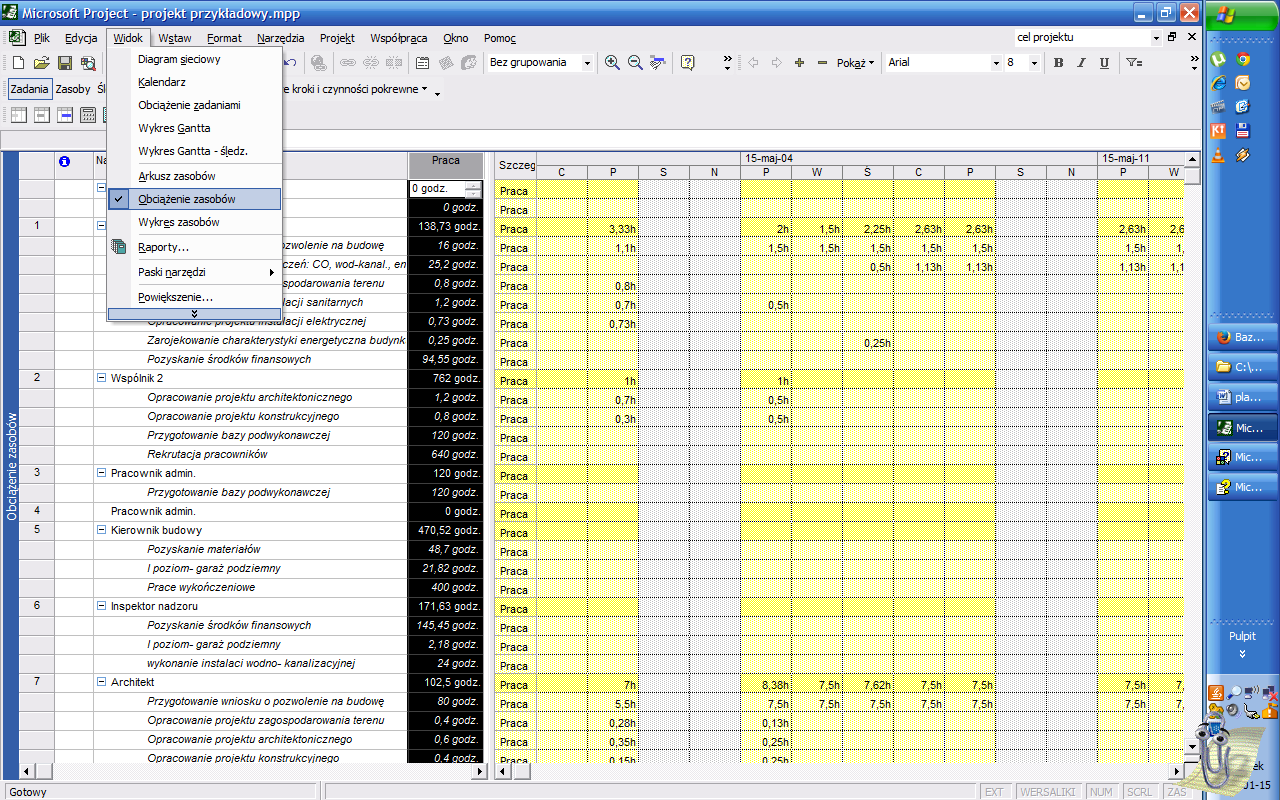Open the Paski narzędzi submenu
This screenshot has width=1280, height=800.
click(195, 272)
